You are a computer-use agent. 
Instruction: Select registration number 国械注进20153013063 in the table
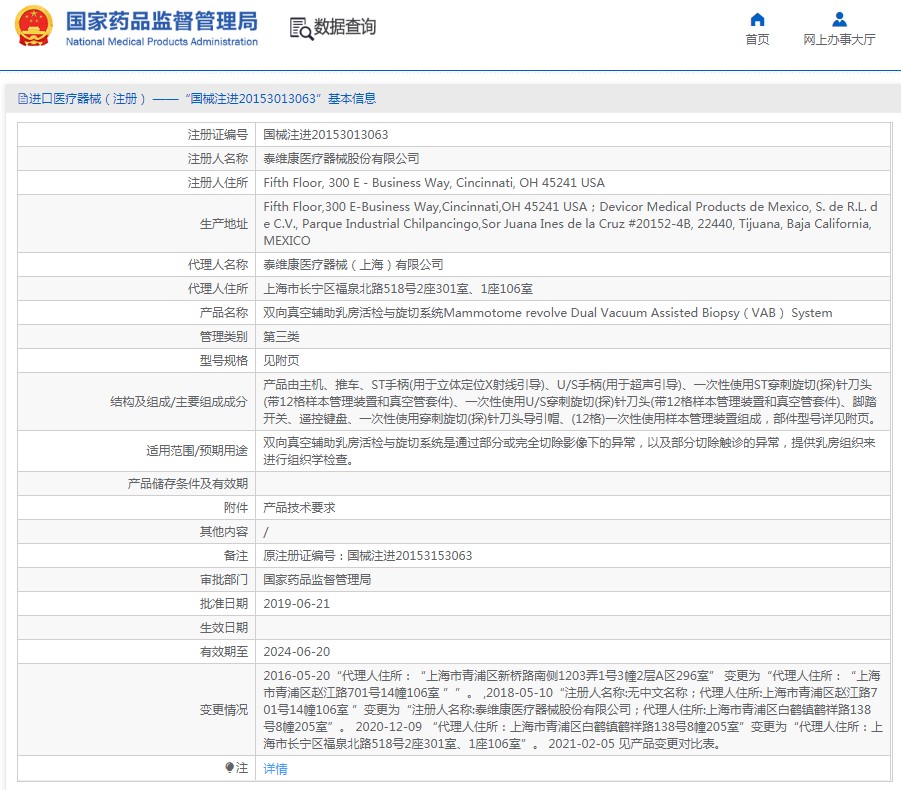pyautogui.click(x=326, y=134)
